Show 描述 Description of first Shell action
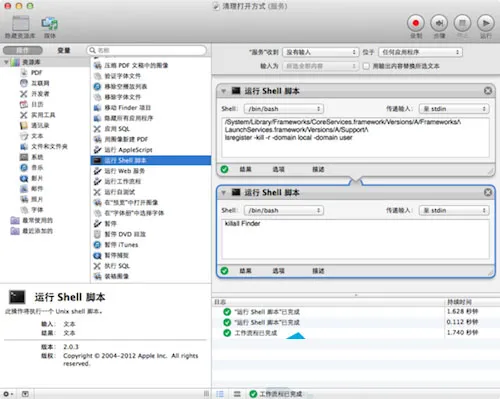The image size is (500, 399). click(x=318, y=169)
